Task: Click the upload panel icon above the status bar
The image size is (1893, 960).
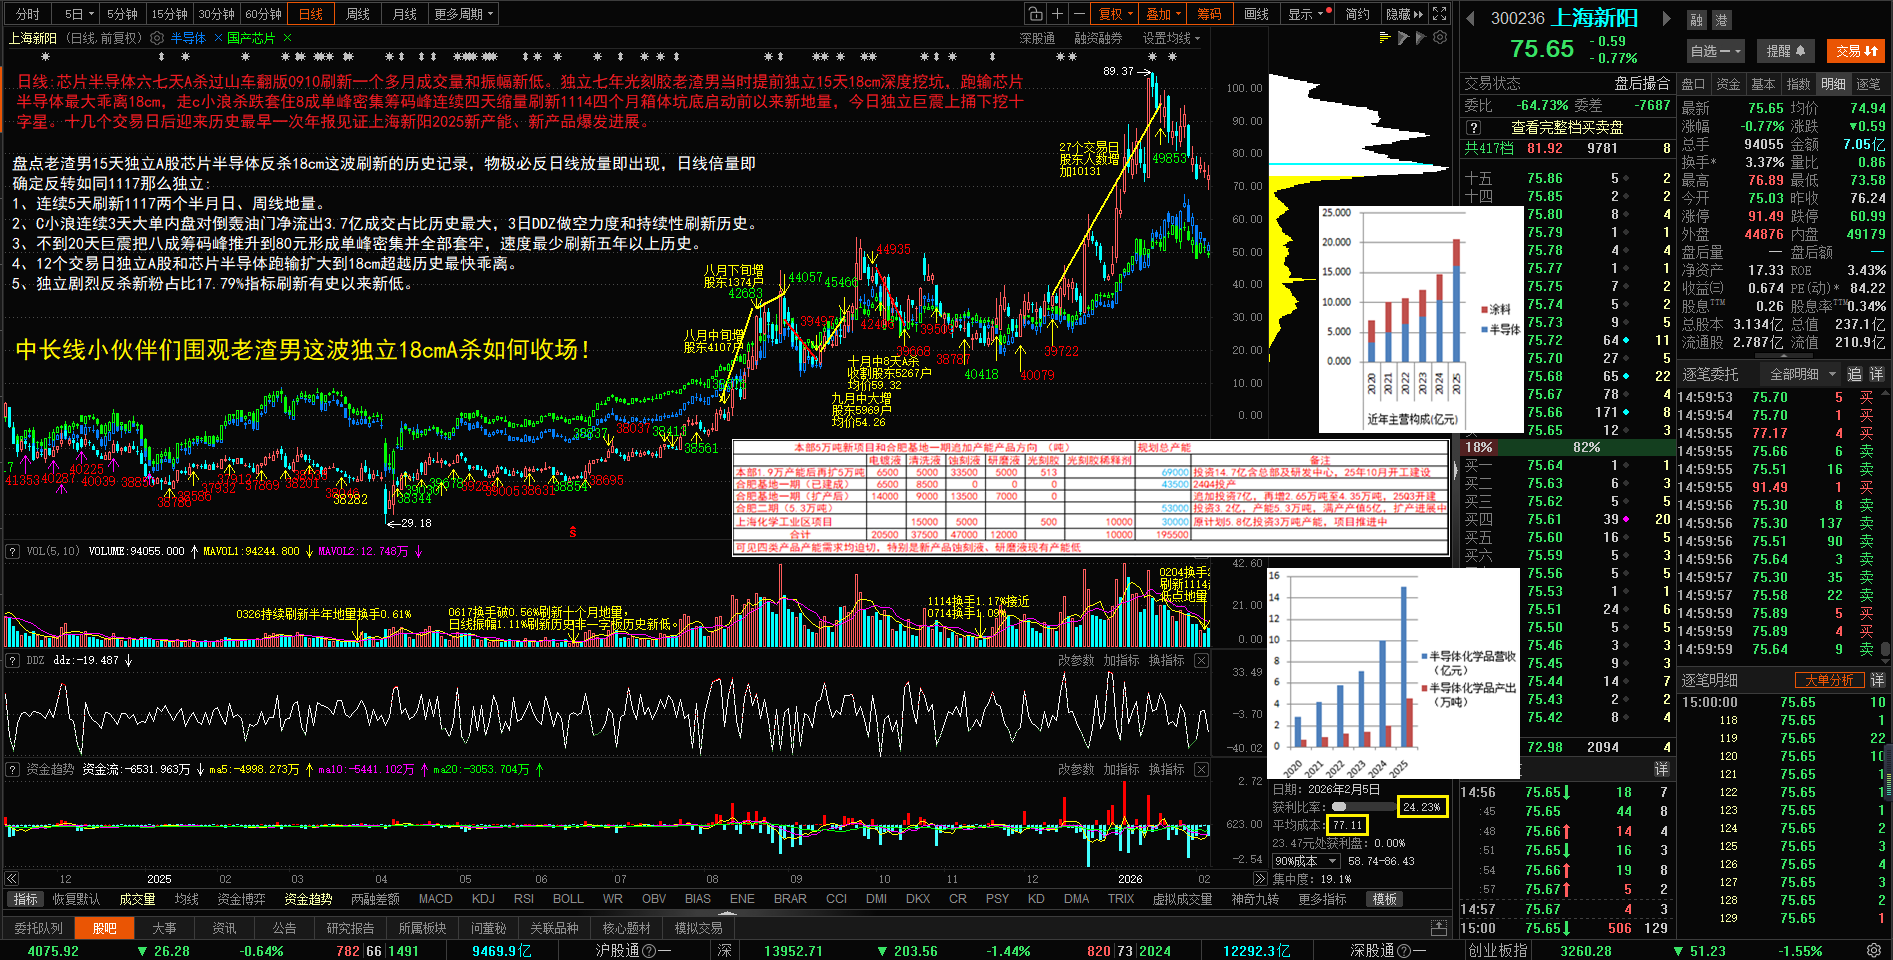Action: (x=1439, y=928)
